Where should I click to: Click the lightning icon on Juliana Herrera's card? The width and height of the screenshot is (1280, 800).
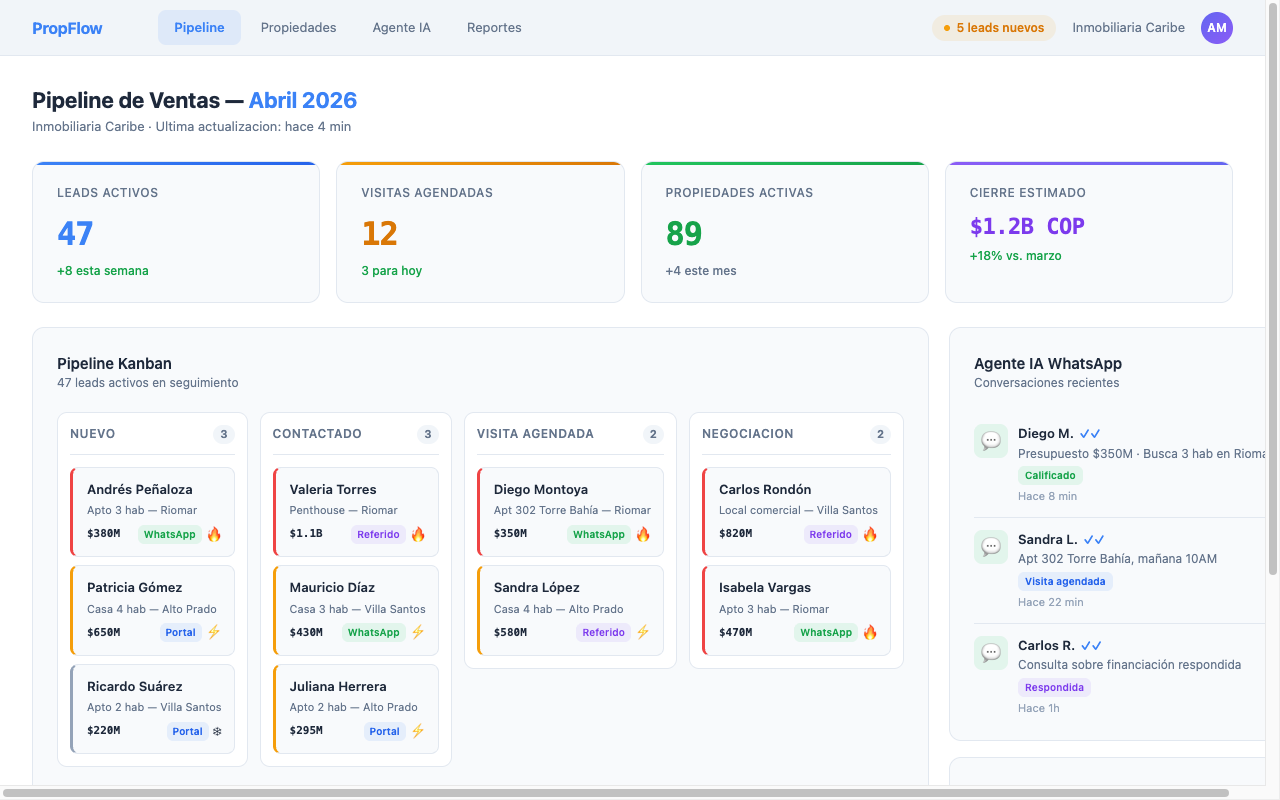(418, 731)
